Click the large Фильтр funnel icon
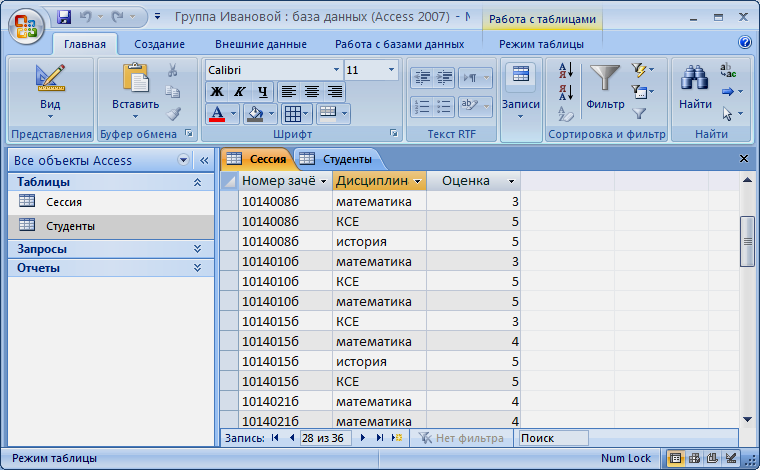This screenshot has height=470, width=760. click(604, 78)
